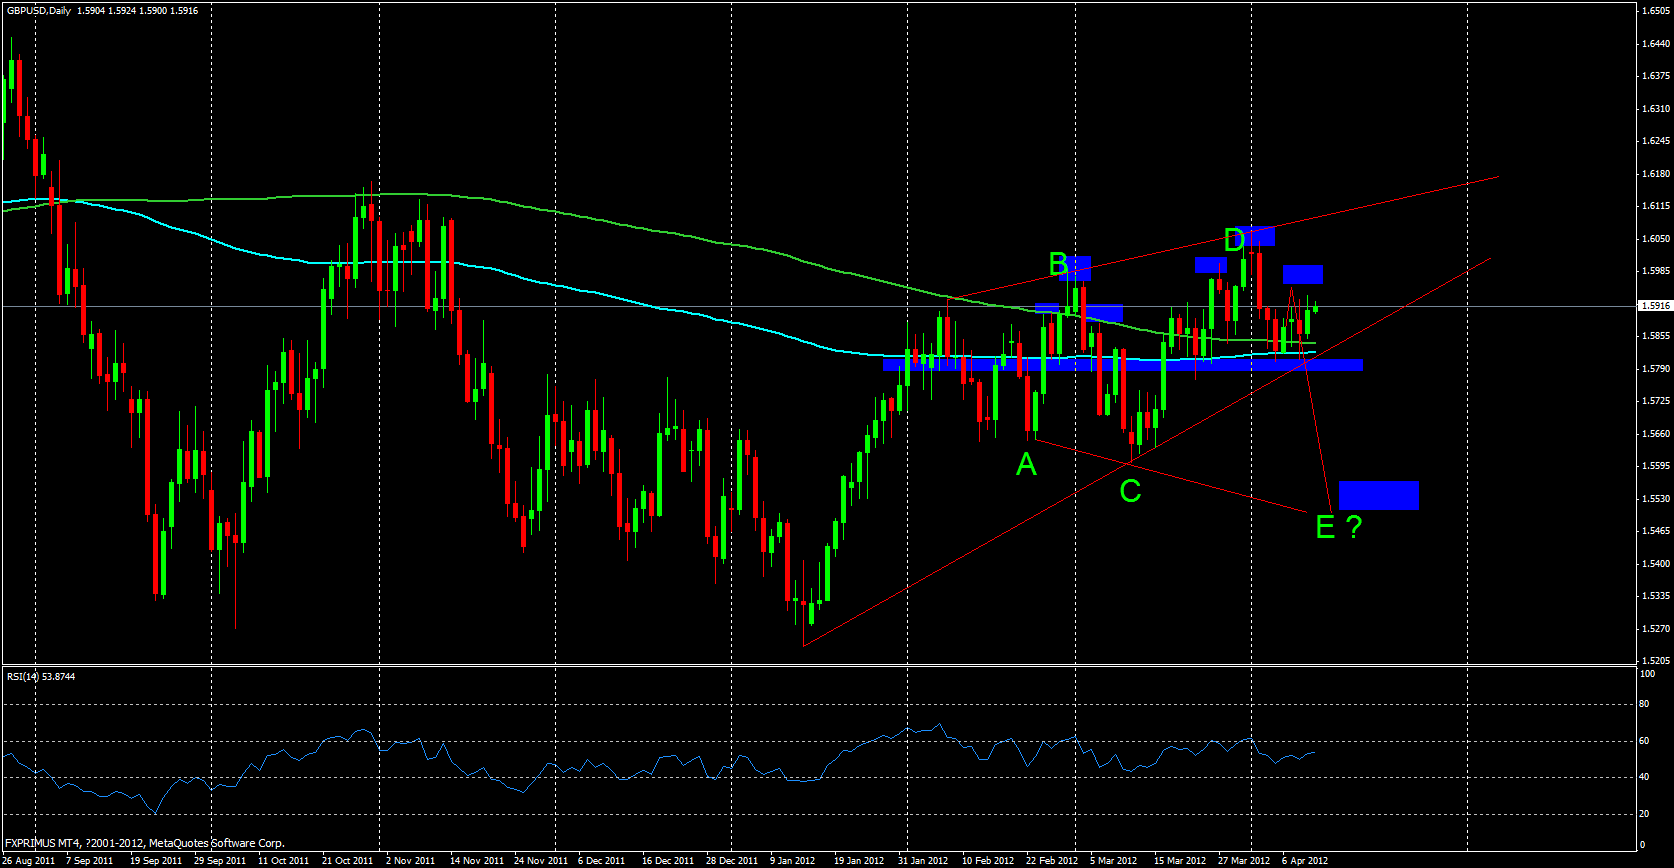Image resolution: width=1674 pixels, height=868 pixels.
Task: Click the 1.6440 price axis label
Action: 1655,44
